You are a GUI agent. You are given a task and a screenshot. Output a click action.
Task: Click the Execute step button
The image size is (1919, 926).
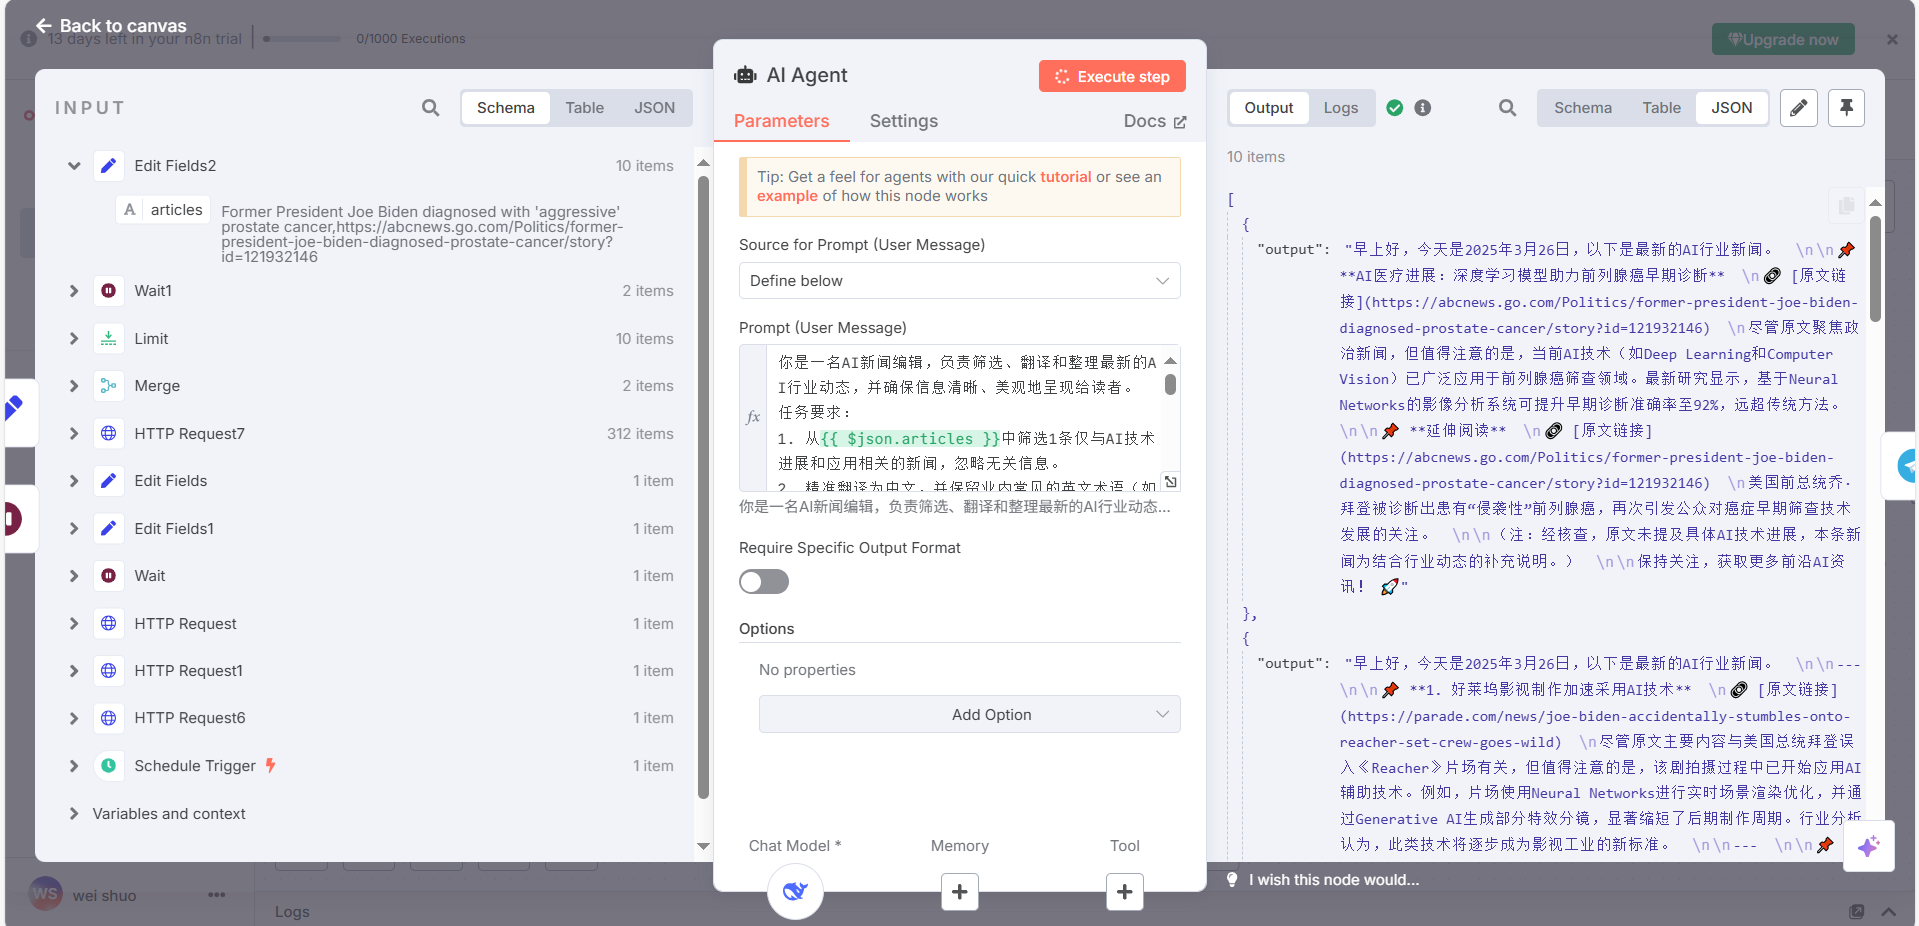[1112, 77]
